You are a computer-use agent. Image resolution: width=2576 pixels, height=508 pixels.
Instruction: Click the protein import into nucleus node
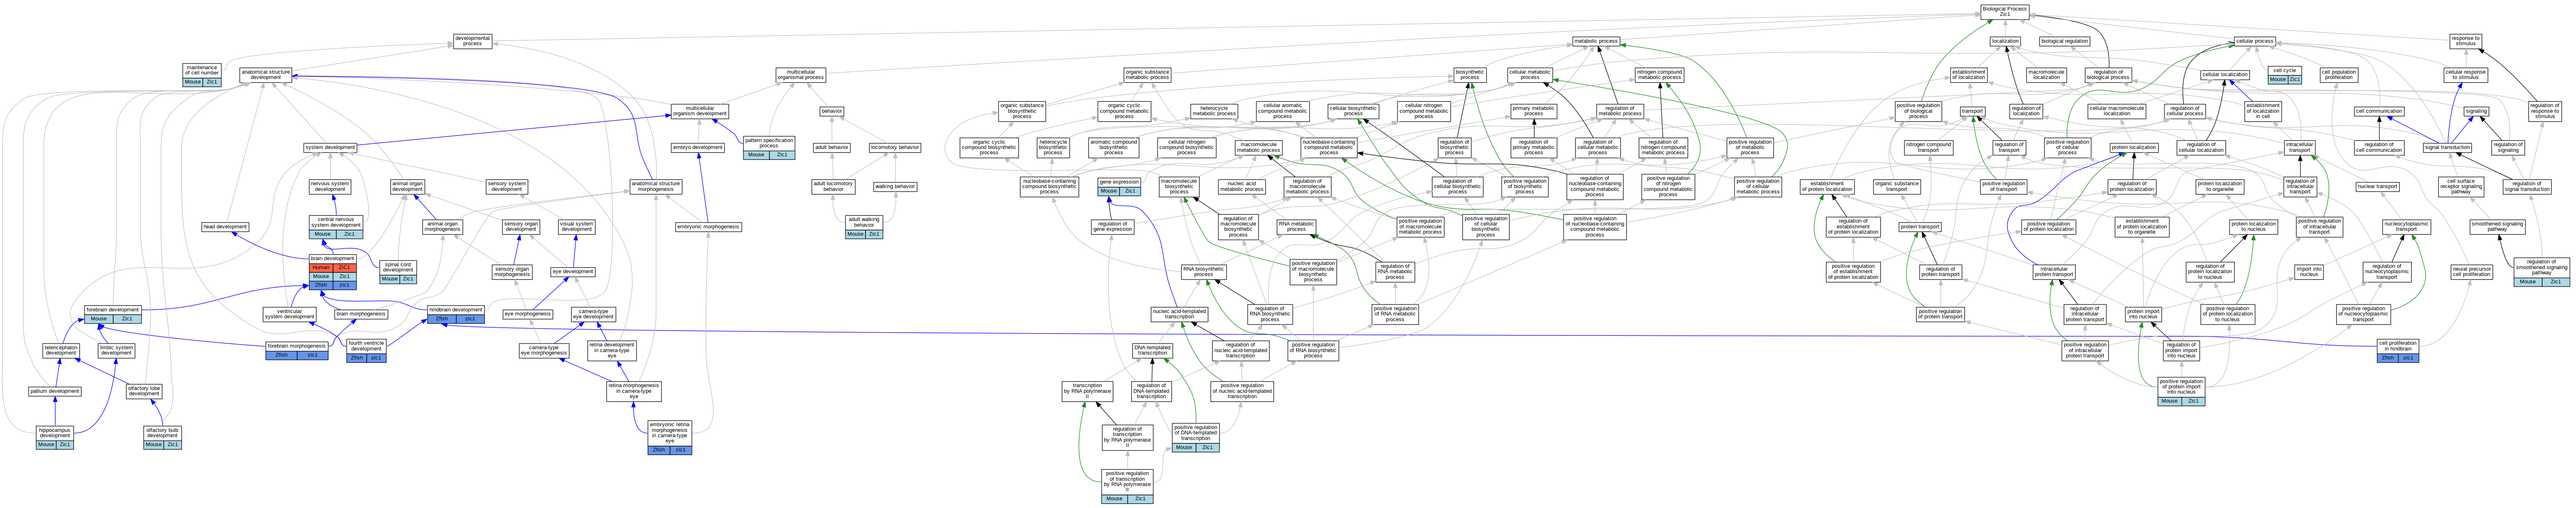click(2143, 314)
